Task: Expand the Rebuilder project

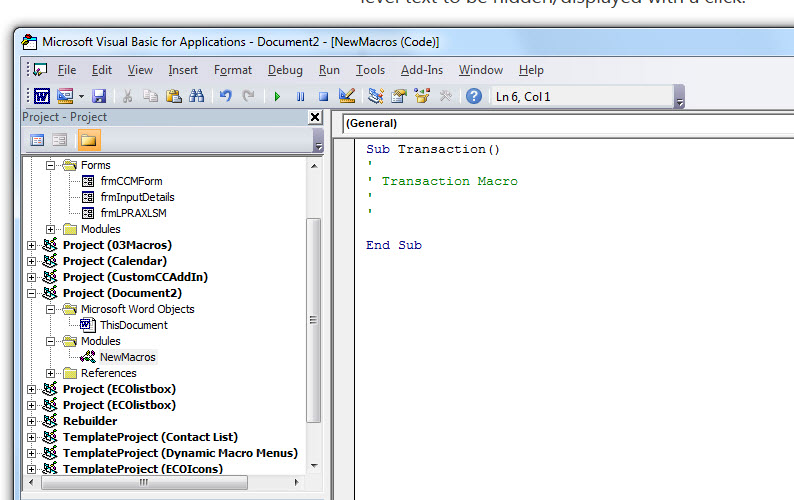Action: [31, 421]
